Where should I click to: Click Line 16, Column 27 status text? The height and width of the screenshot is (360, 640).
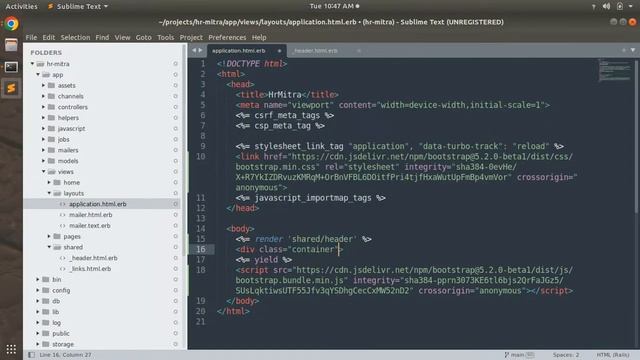65,355
